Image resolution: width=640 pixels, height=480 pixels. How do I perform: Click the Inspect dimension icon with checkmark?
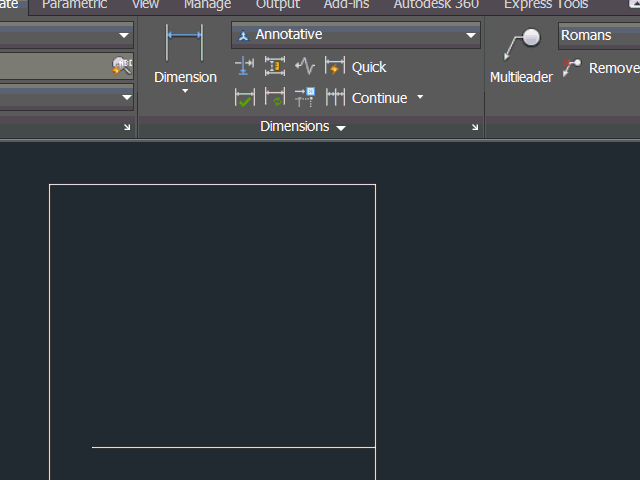coord(244,98)
